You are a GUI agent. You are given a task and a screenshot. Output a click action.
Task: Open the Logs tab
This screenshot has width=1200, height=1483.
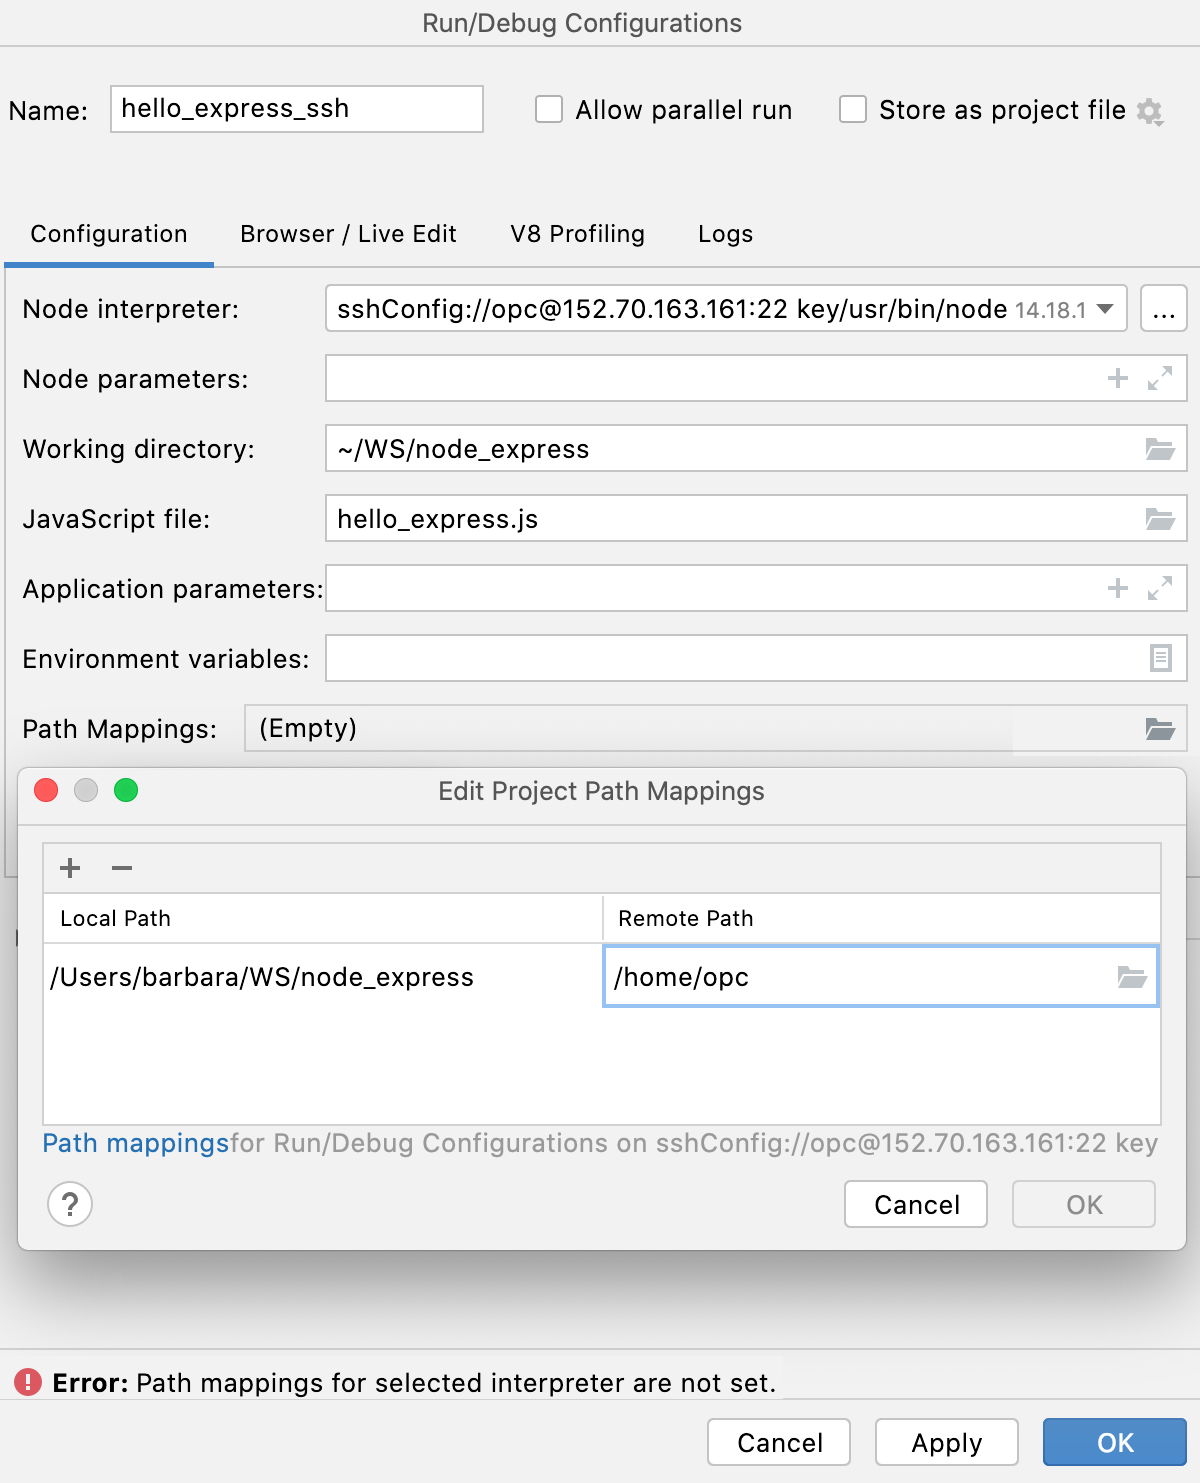(x=724, y=234)
